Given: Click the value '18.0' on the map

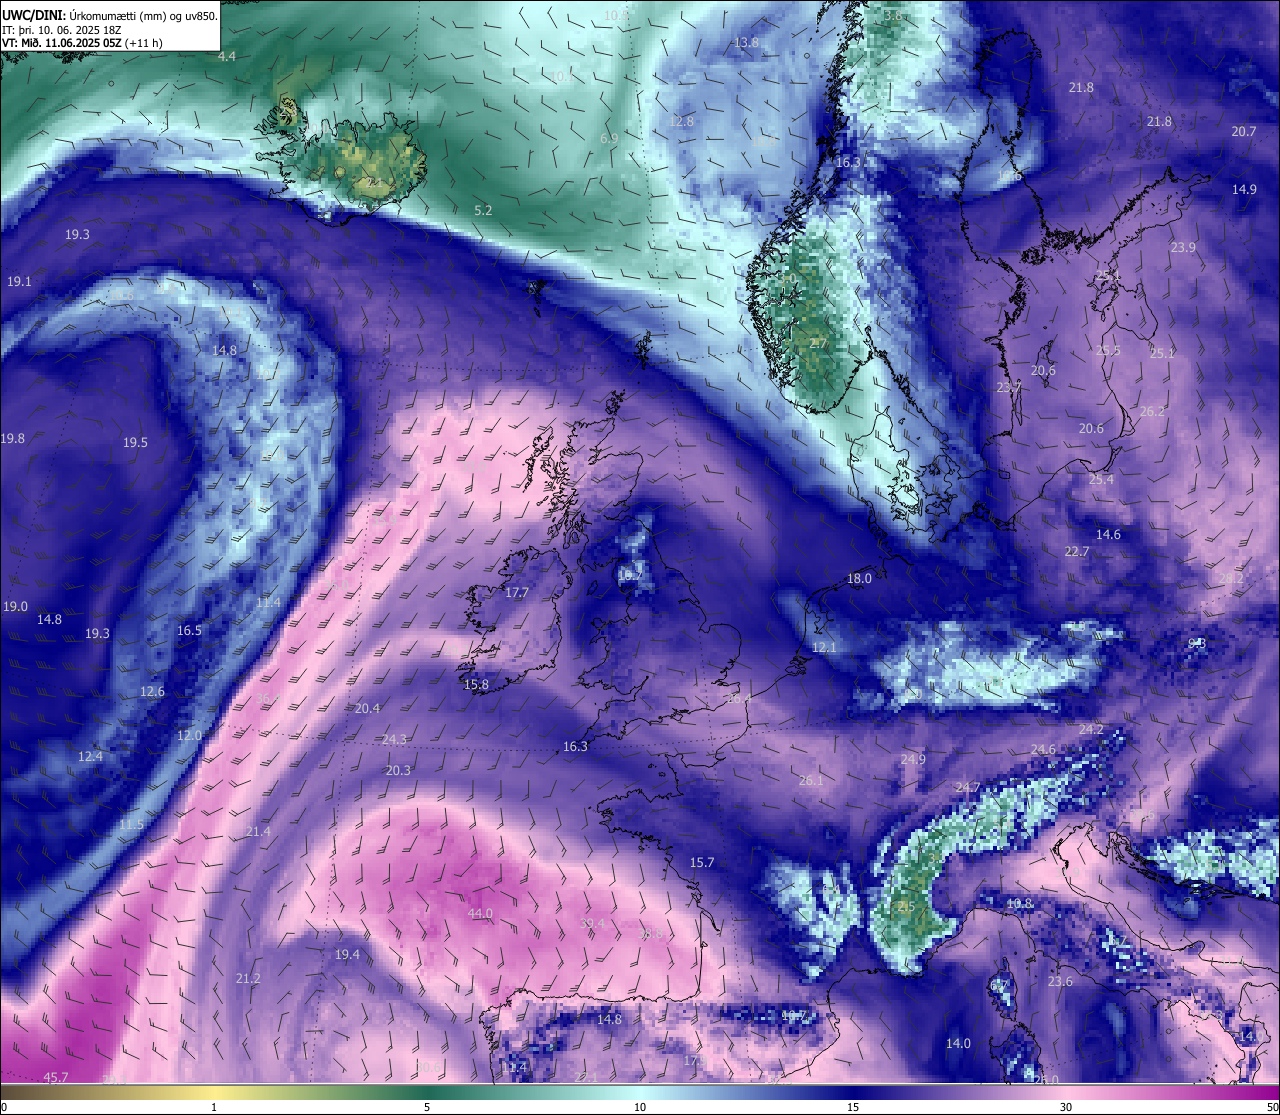Looking at the screenshot, I should coord(859,579).
